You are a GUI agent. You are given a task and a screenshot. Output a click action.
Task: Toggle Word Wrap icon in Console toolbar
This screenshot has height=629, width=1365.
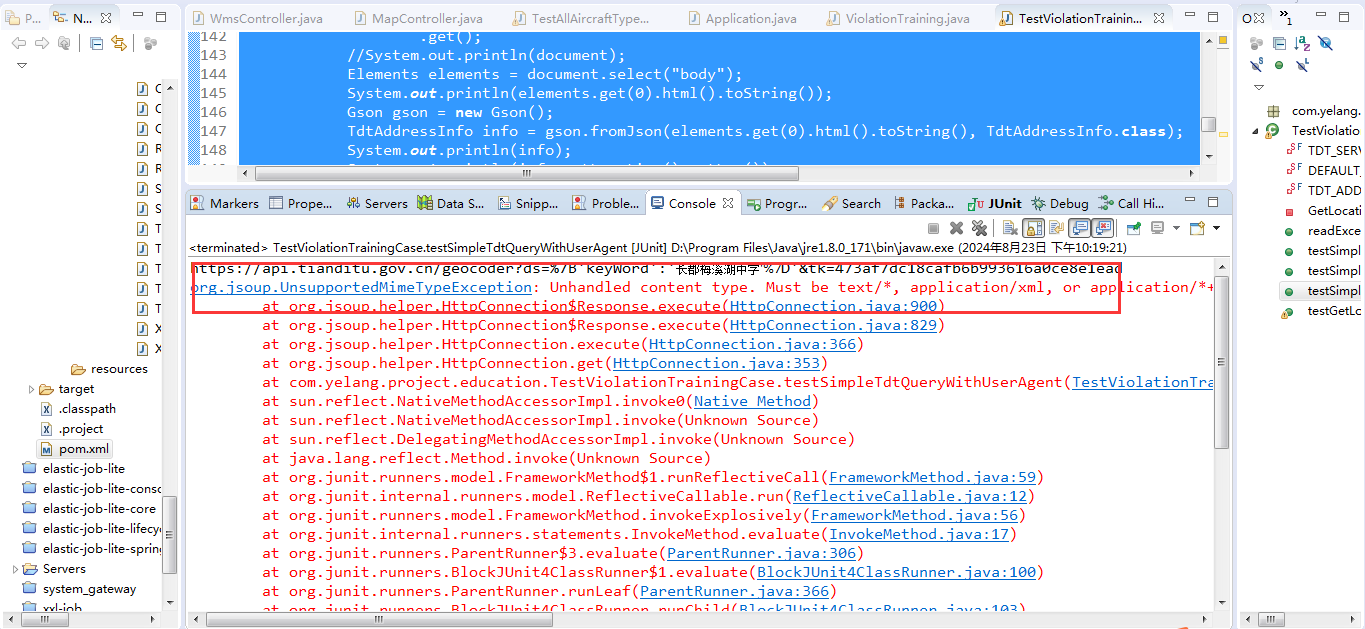pos(1056,228)
